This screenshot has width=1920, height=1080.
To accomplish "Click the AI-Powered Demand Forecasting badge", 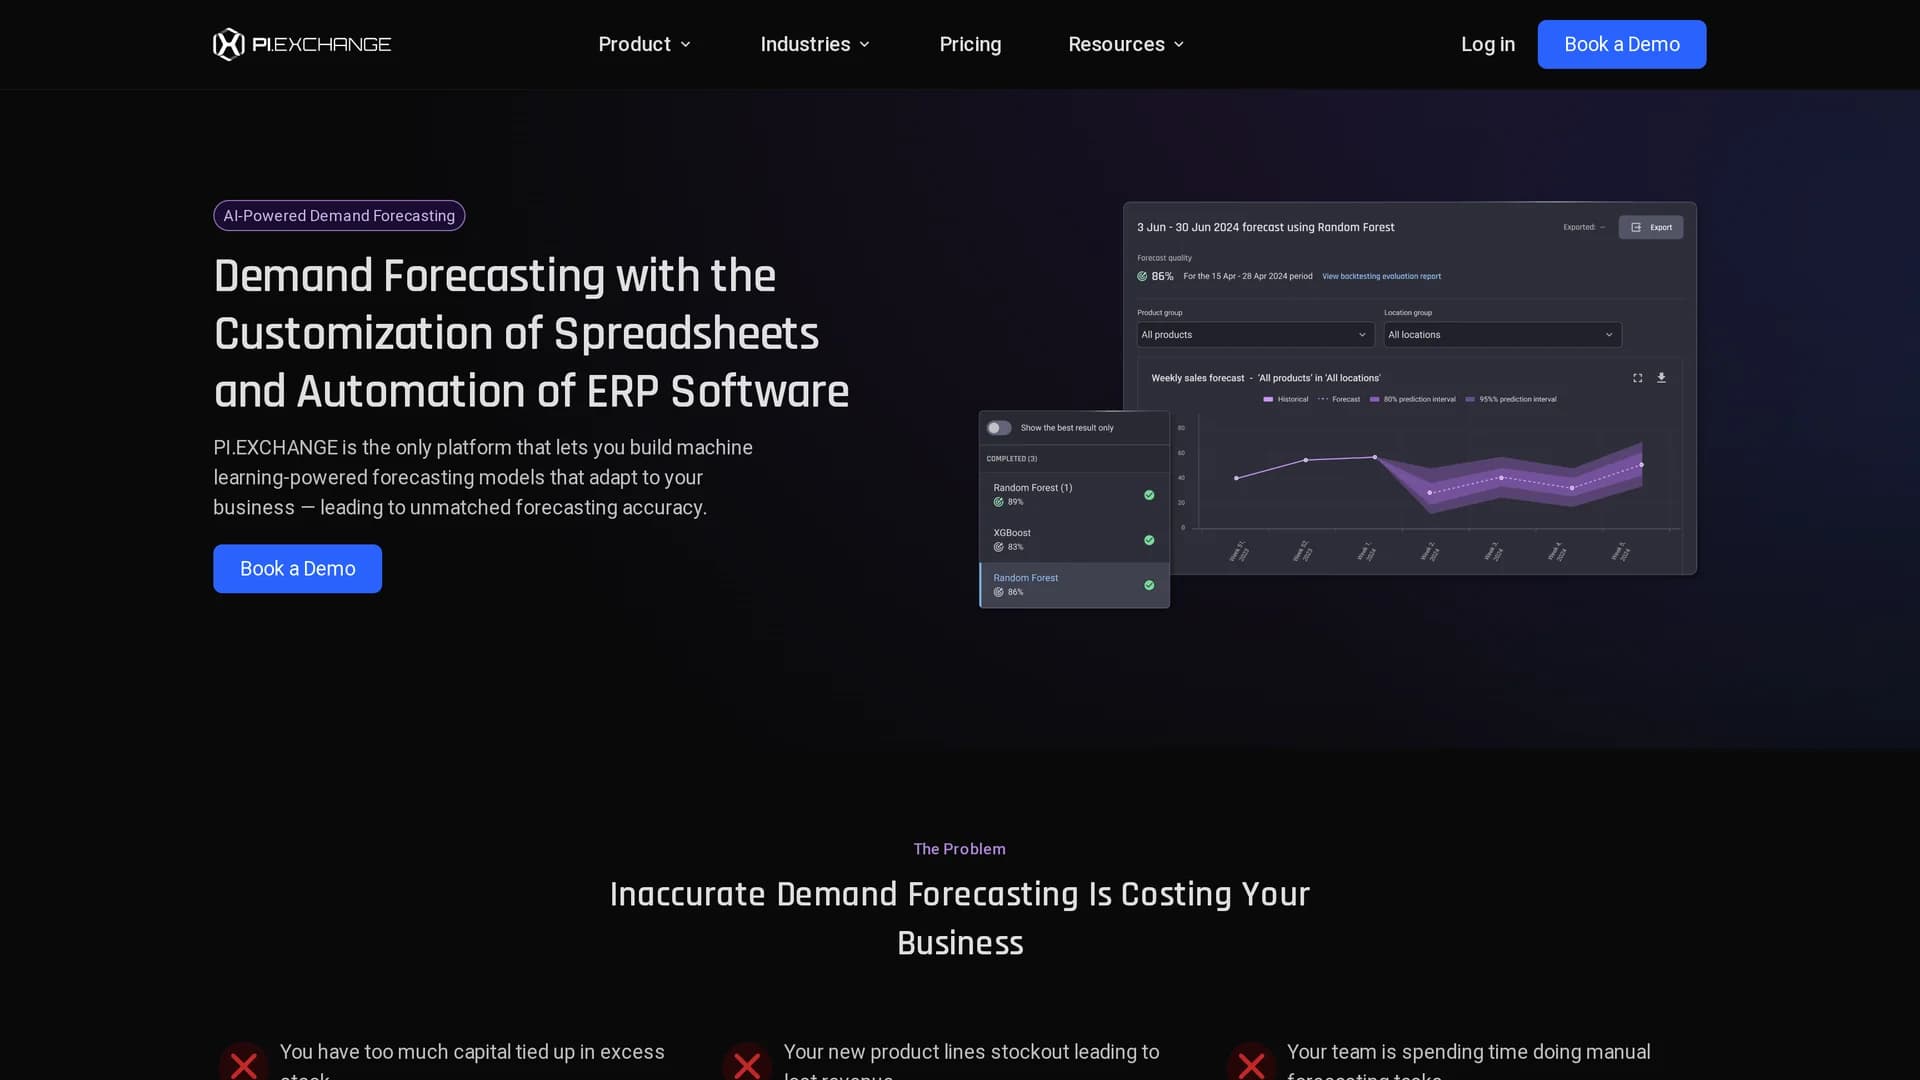I will tap(339, 215).
